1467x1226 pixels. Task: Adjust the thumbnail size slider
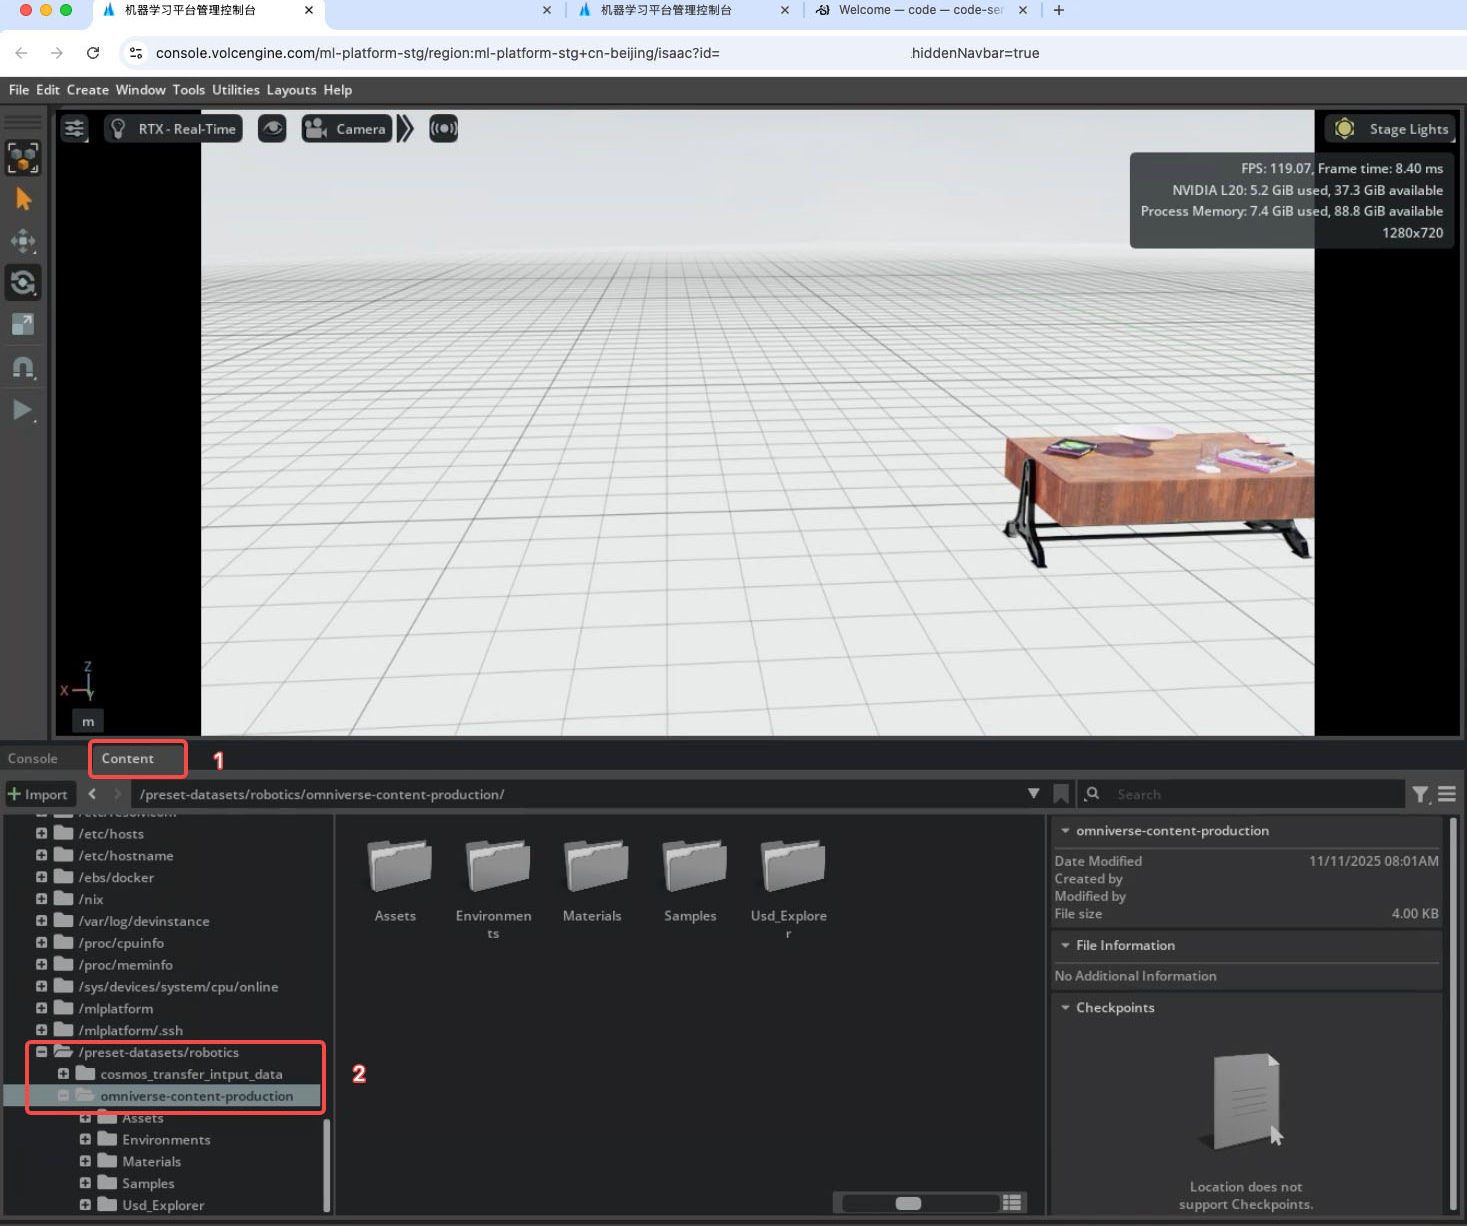coord(908,1203)
